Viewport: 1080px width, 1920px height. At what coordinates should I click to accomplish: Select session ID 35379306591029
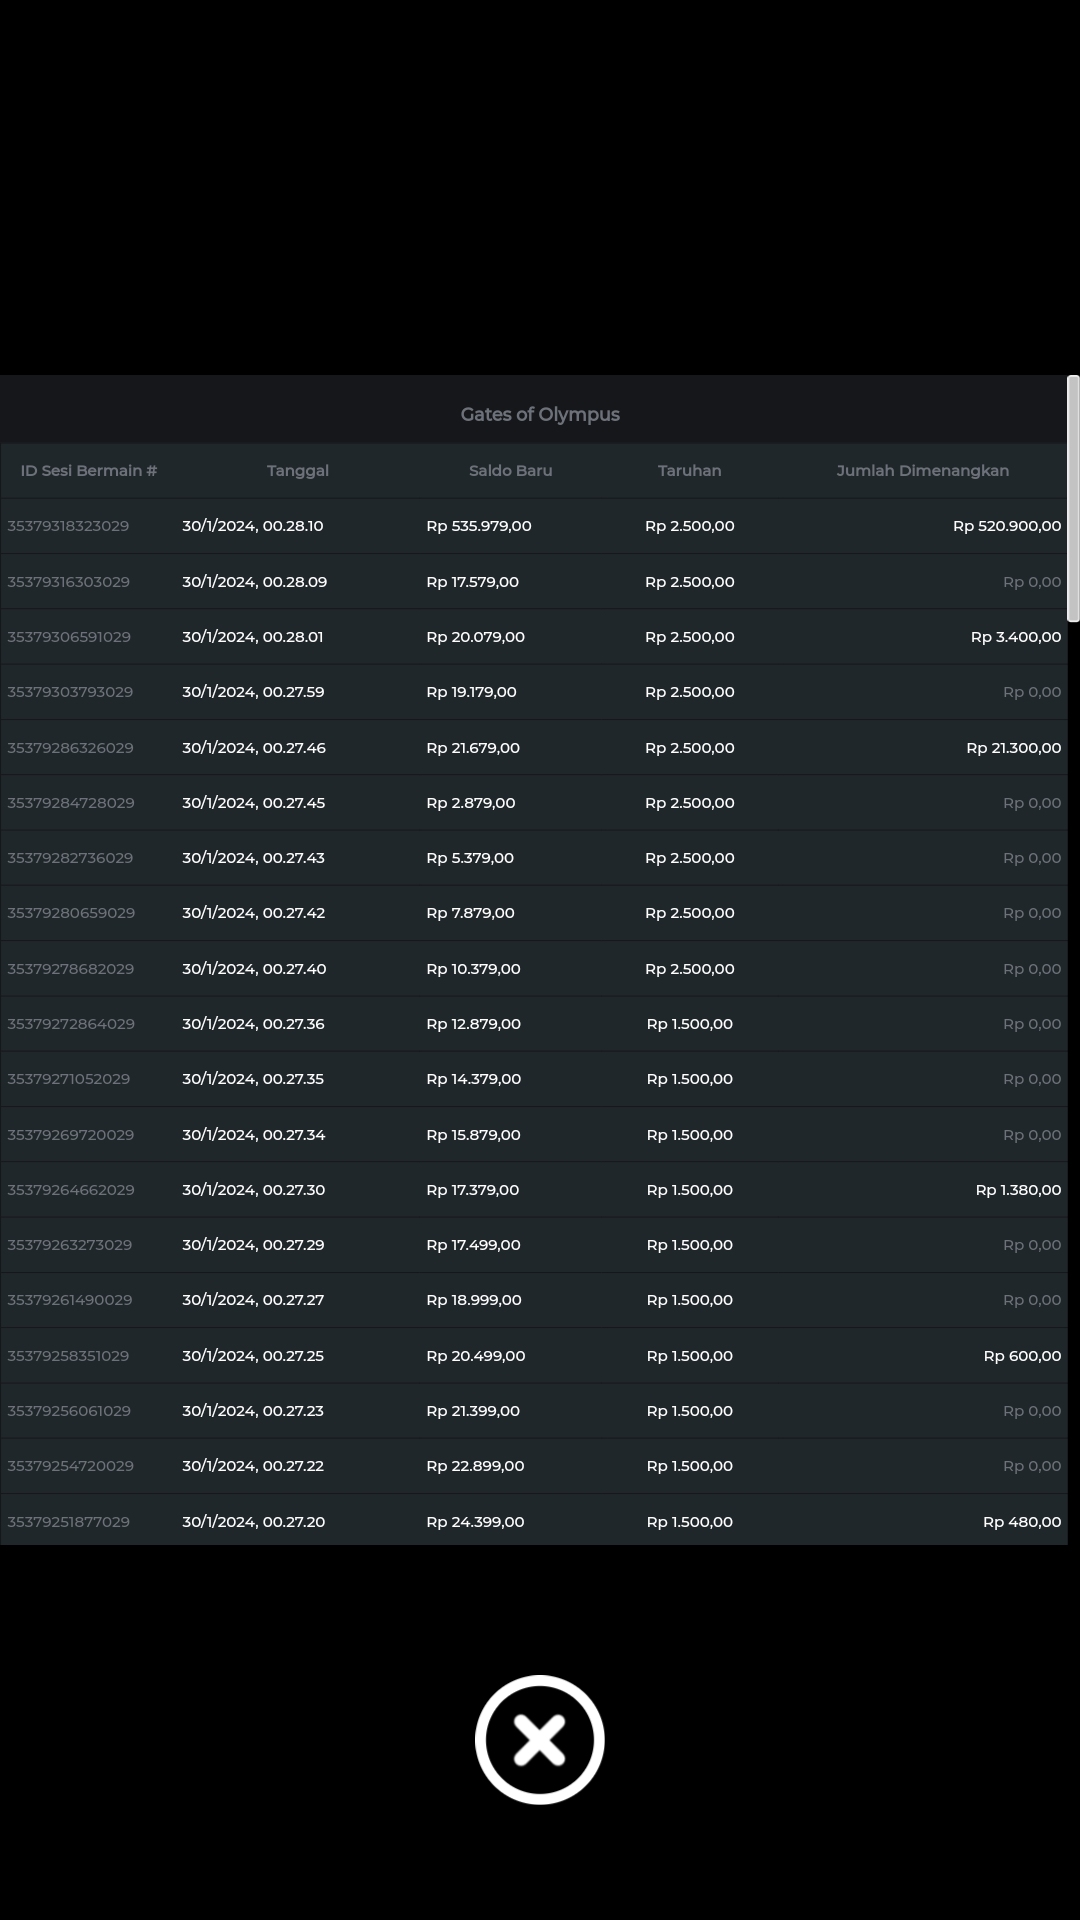click(x=69, y=637)
